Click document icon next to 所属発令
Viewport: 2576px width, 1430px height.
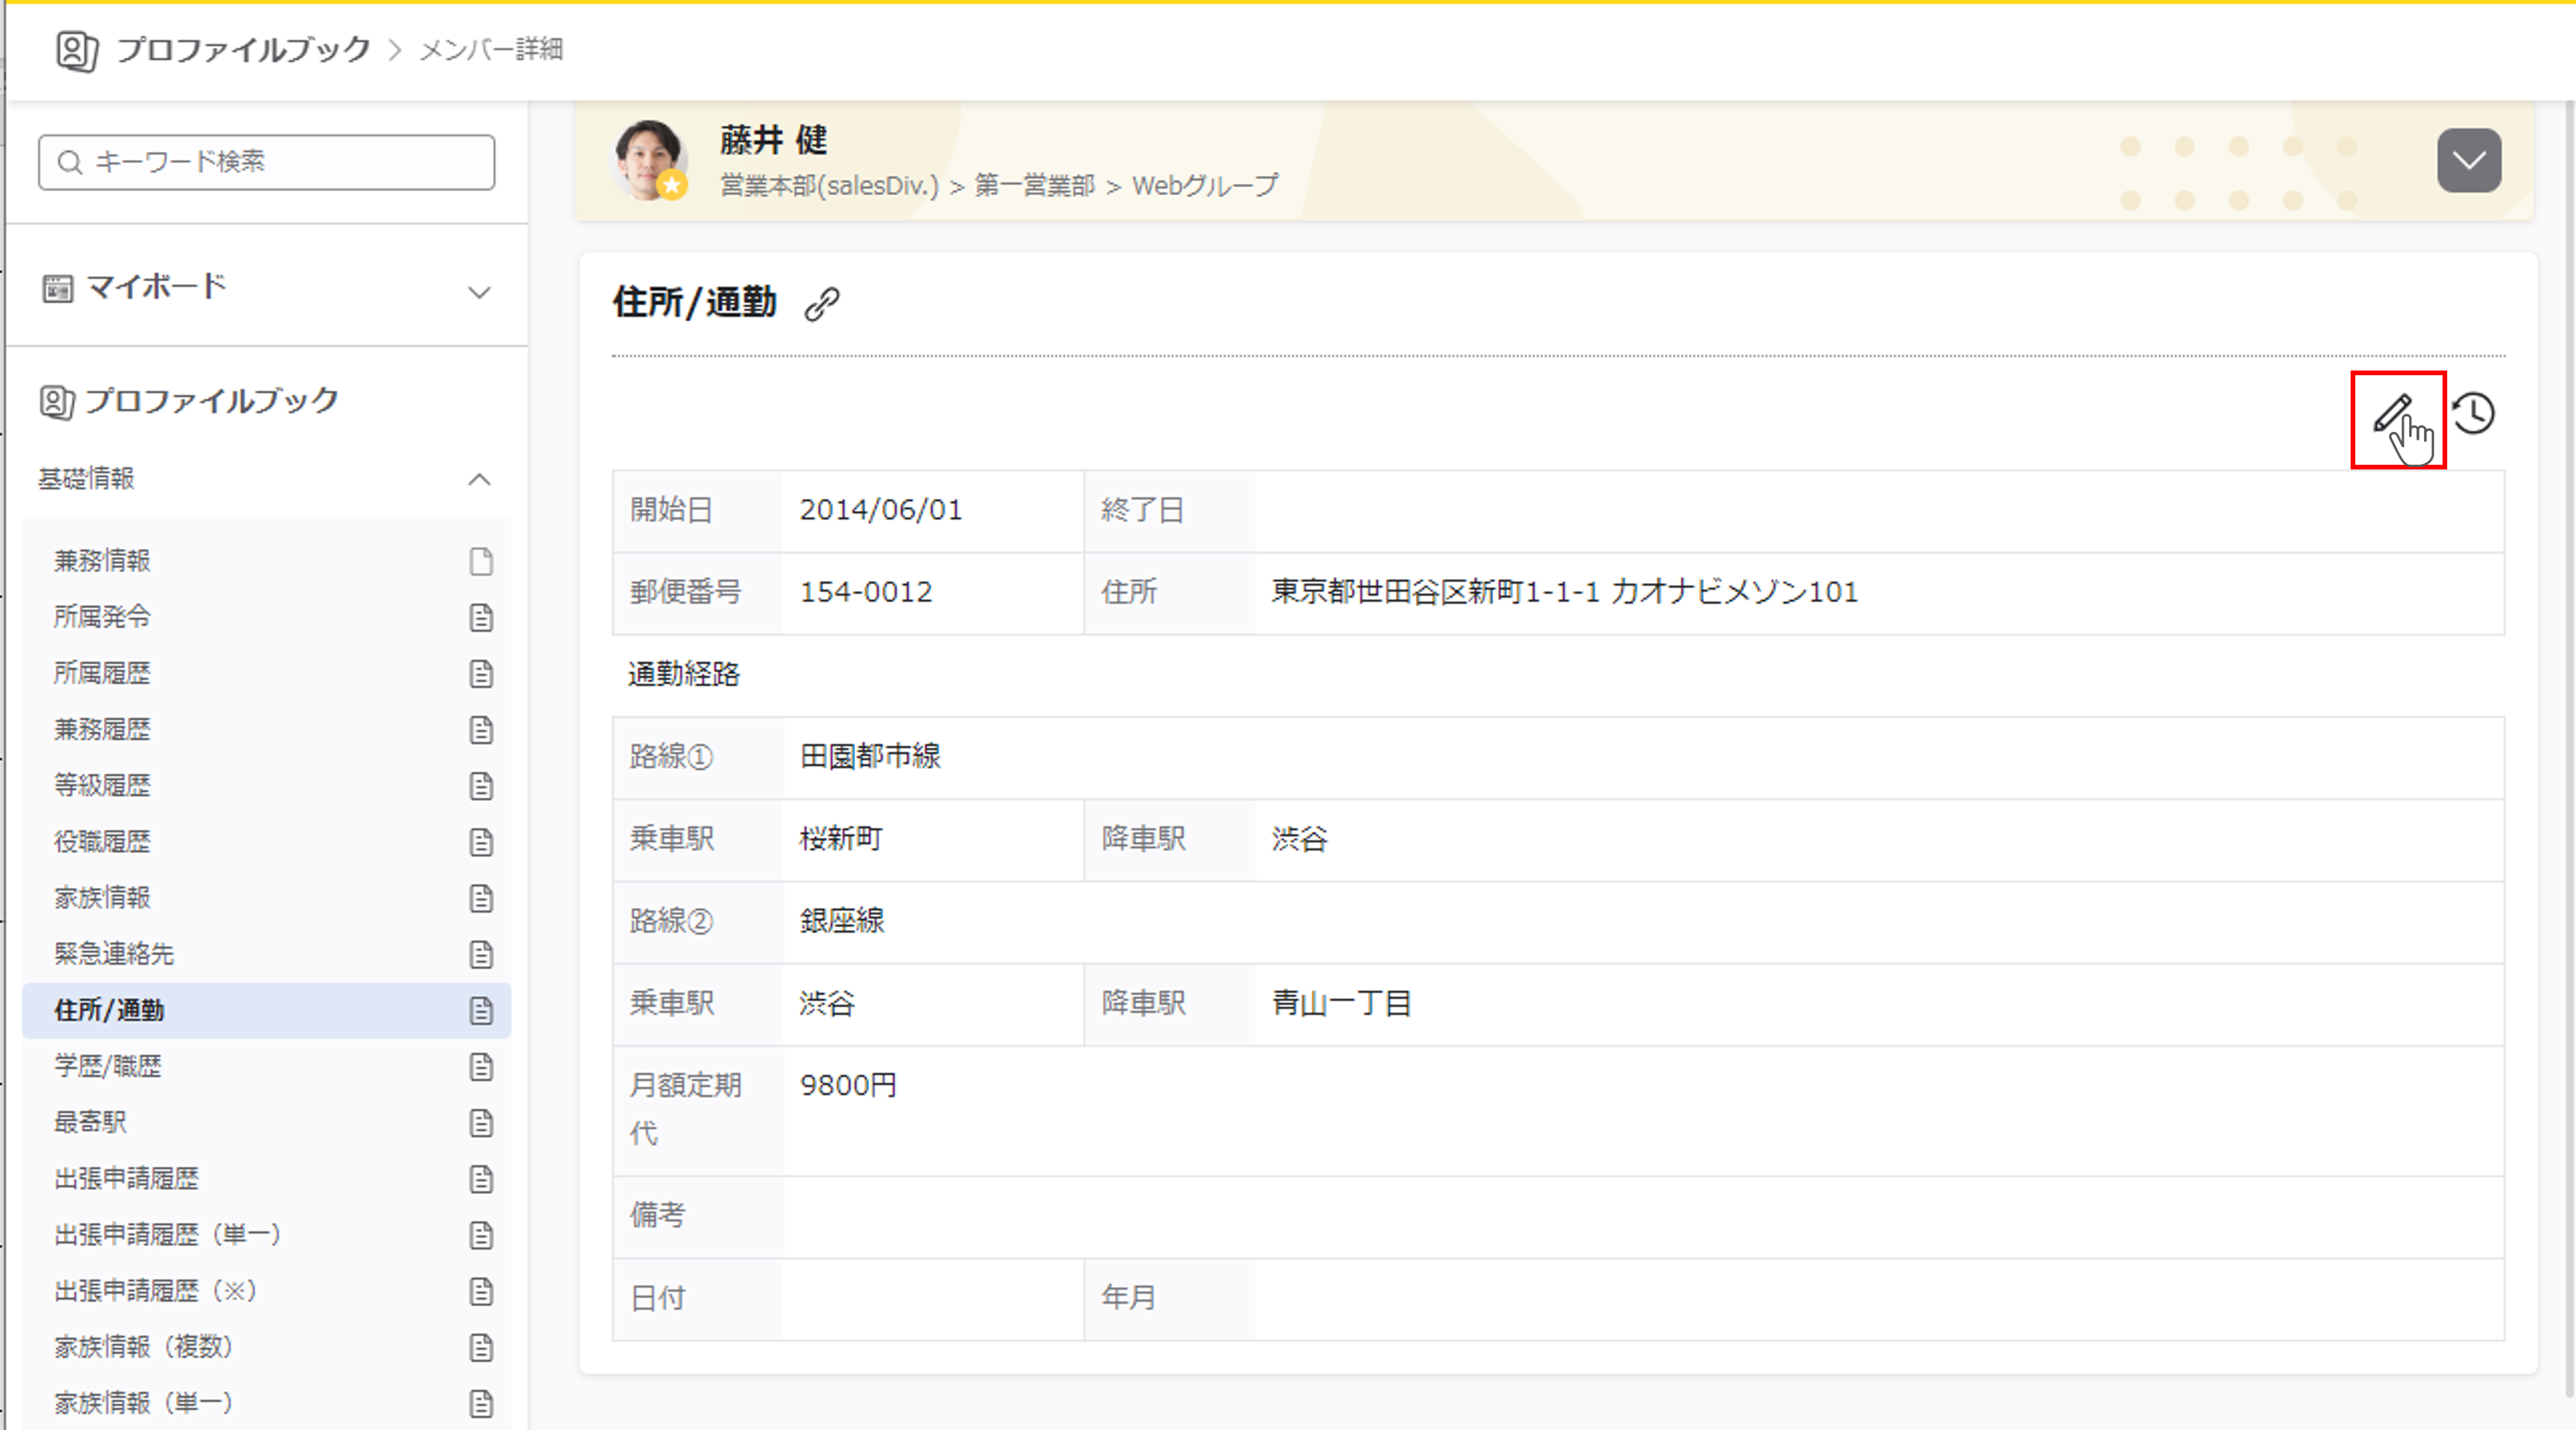481,618
